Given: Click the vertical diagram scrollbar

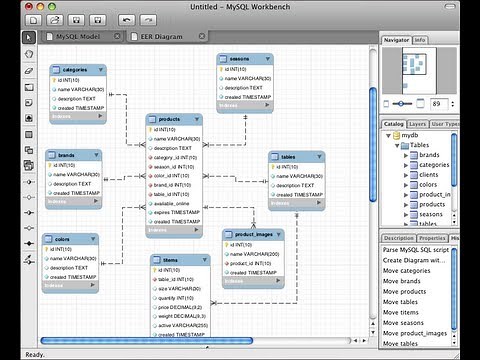Looking at the screenshot, I should coord(373,144).
